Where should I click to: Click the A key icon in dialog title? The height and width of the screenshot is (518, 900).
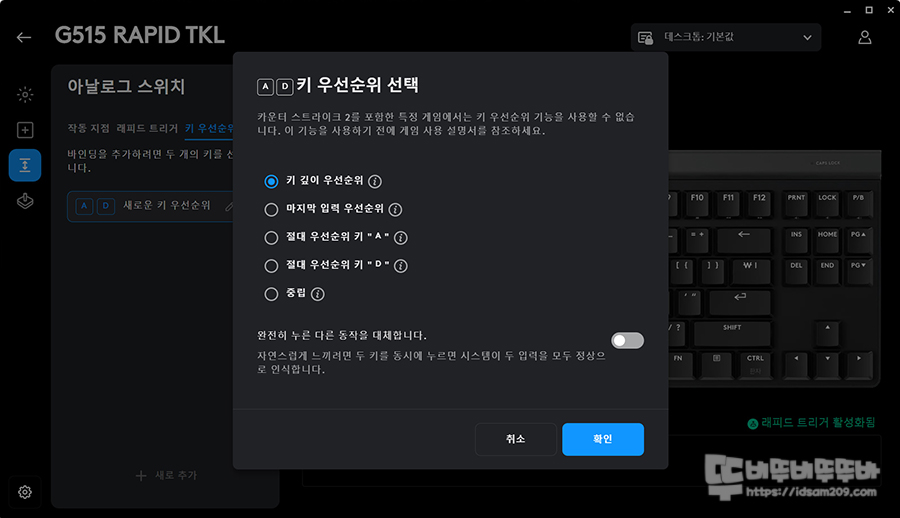[x=265, y=87]
